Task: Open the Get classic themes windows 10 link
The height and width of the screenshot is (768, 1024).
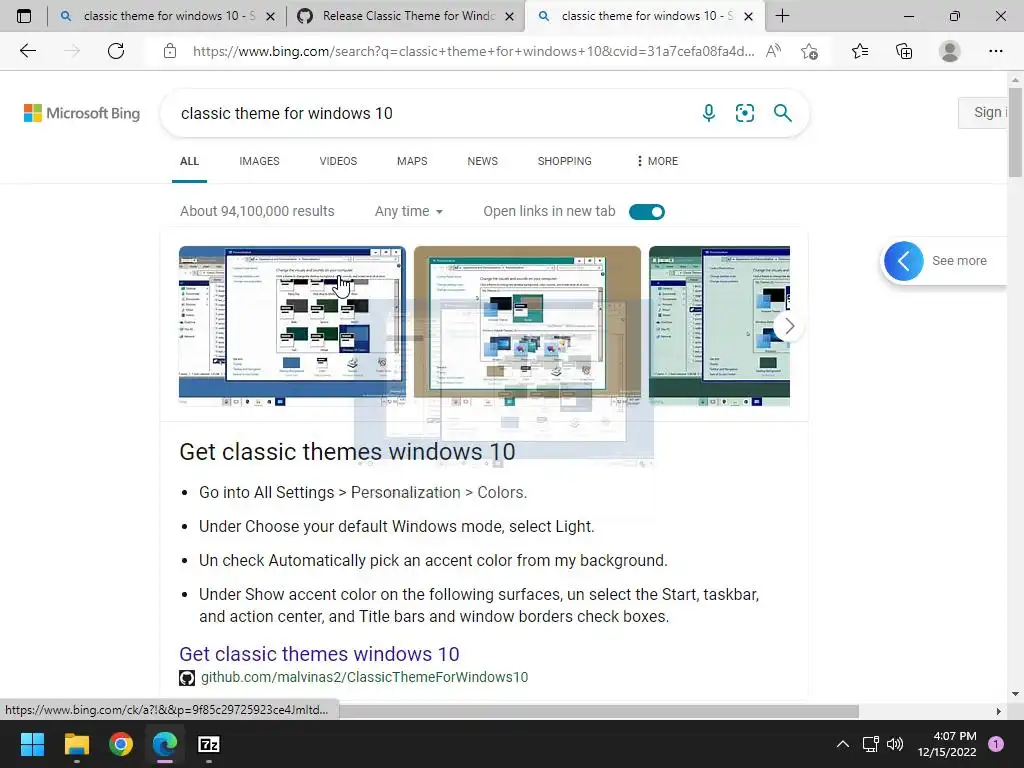Action: click(x=319, y=654)
